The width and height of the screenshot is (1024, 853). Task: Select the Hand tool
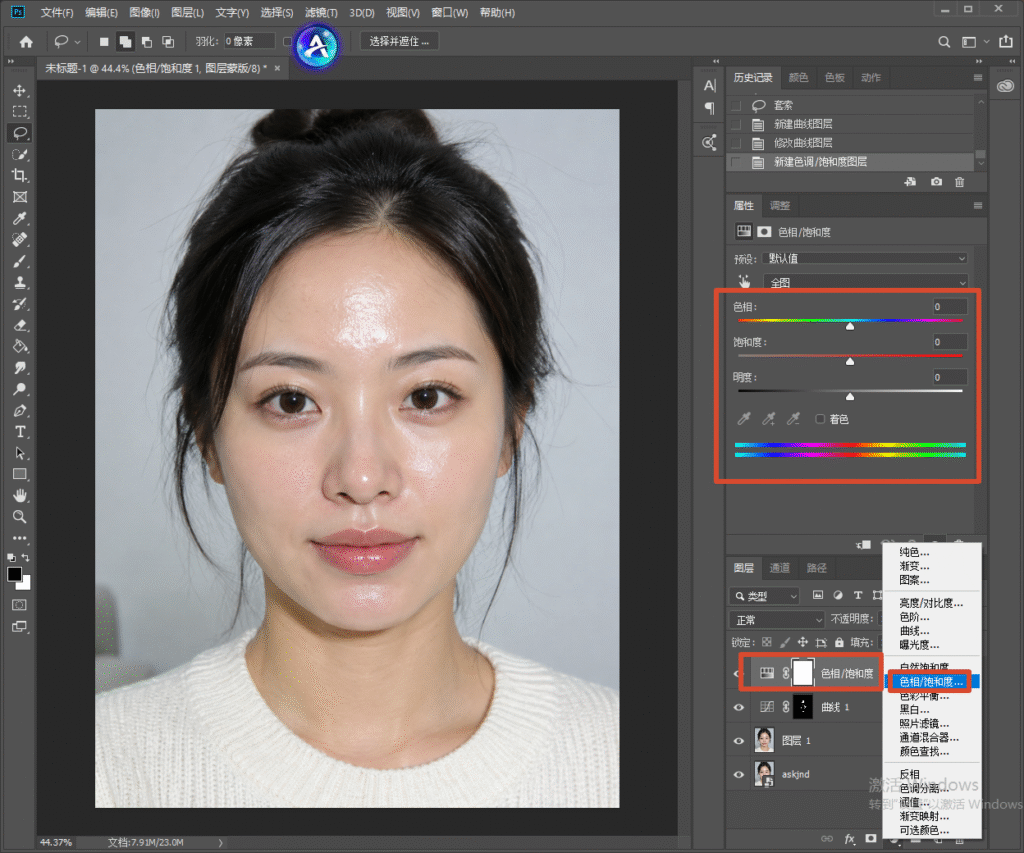(x=20, y=495)
